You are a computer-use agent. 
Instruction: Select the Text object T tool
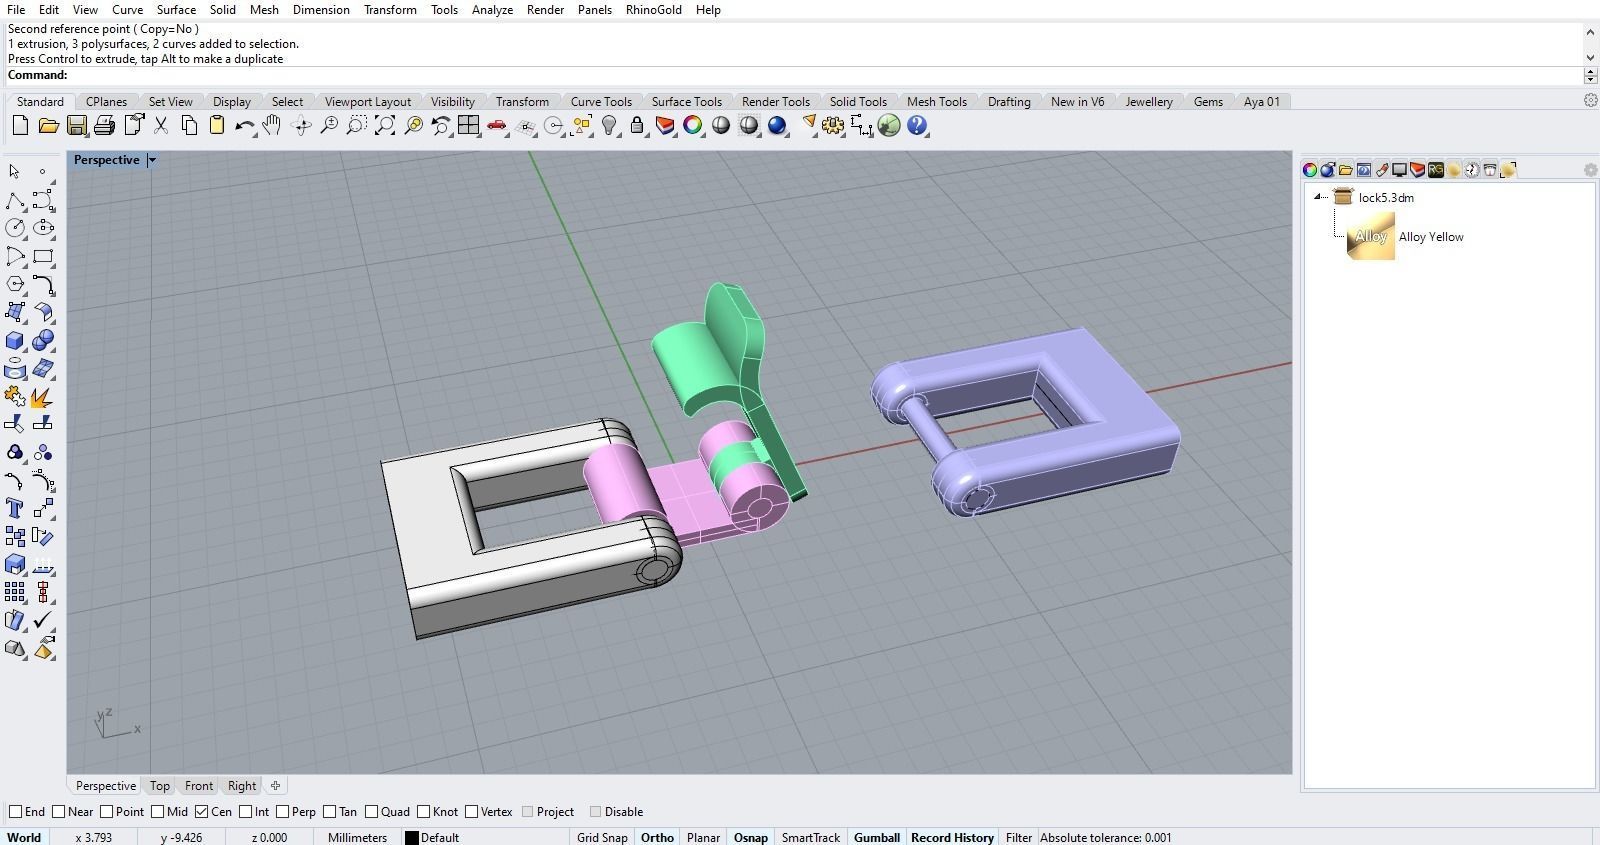(x=15, y=508)
